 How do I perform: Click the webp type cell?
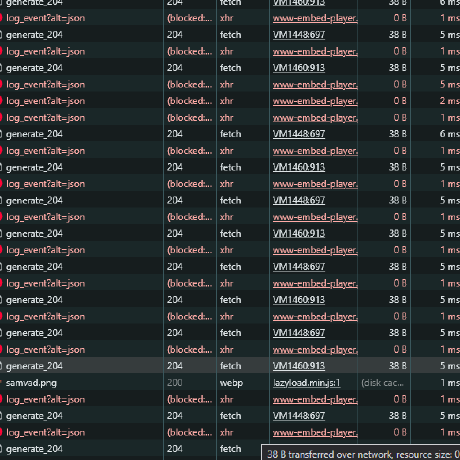(231, 383)
